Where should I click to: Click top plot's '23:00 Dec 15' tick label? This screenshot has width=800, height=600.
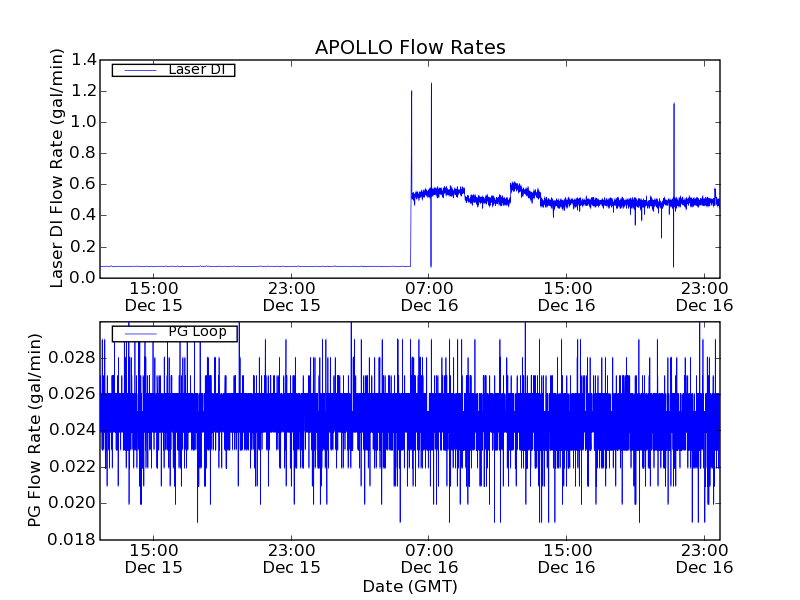pyautogui.click(x=291, y=297)
